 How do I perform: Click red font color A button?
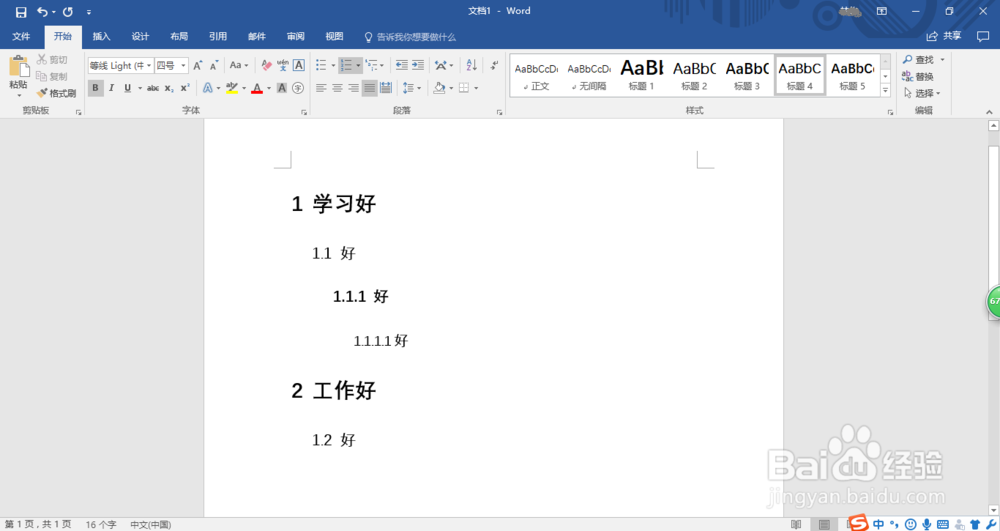(x=257, y=88)
